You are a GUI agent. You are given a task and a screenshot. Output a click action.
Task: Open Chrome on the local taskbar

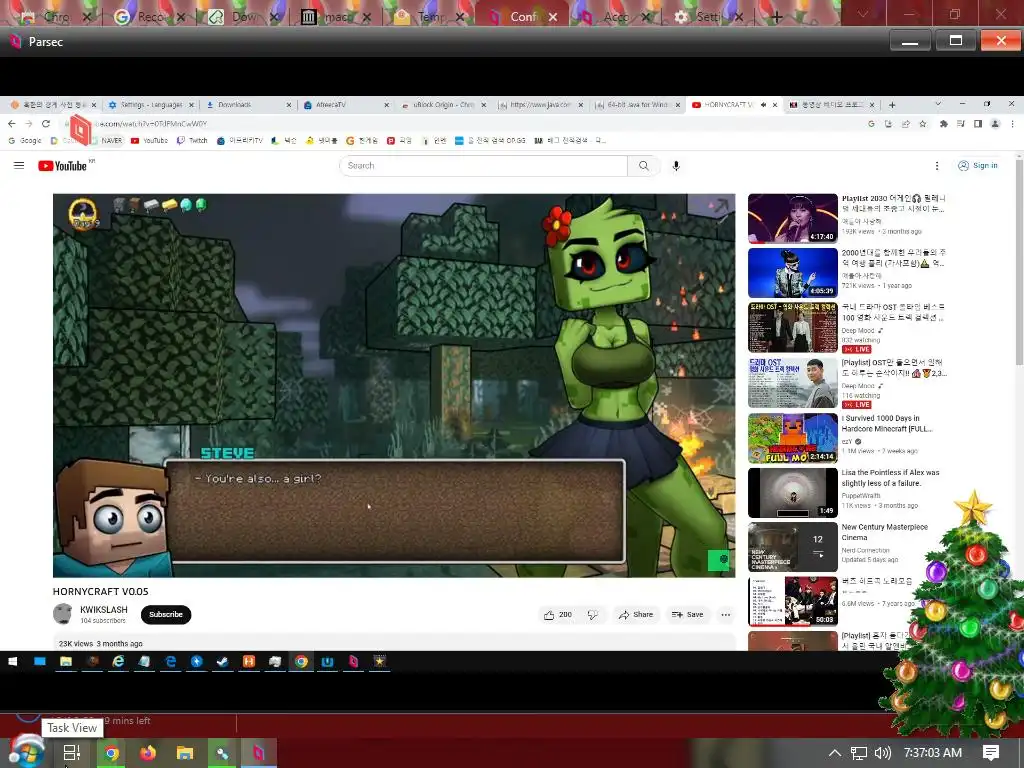tap(111, 753)
